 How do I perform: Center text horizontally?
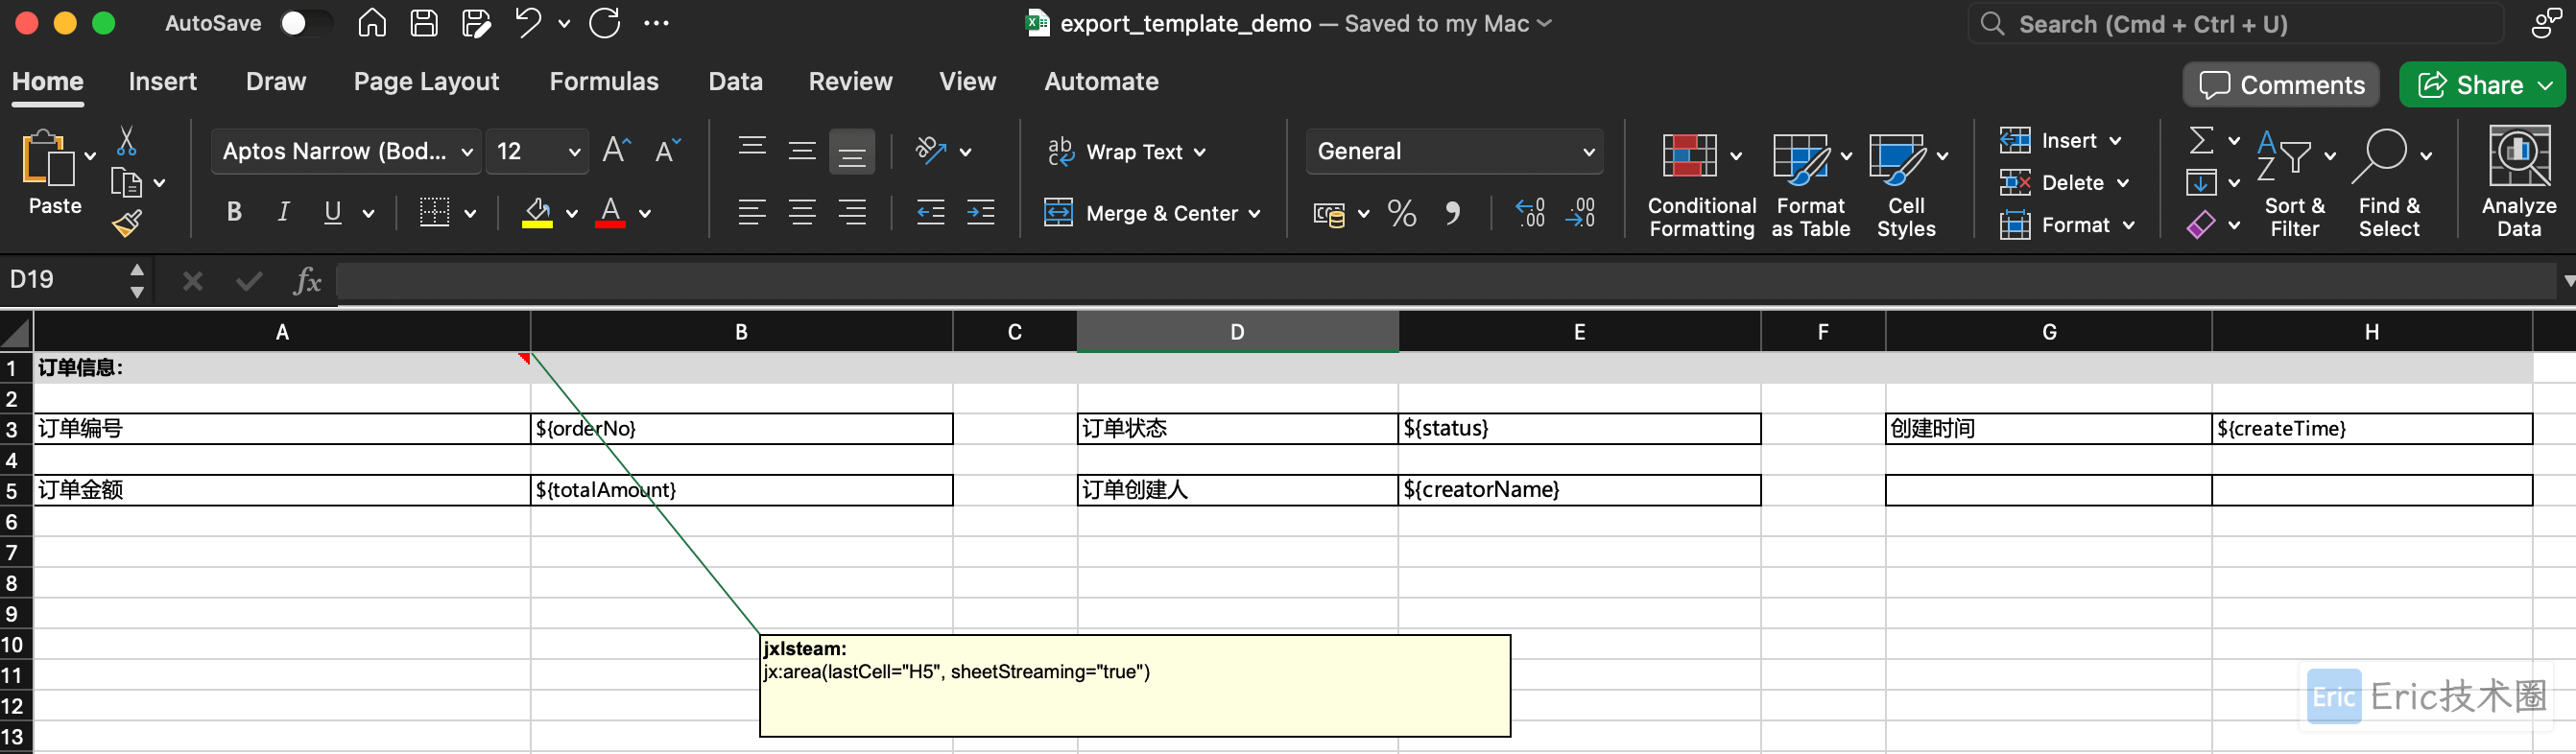coord(802,212)
